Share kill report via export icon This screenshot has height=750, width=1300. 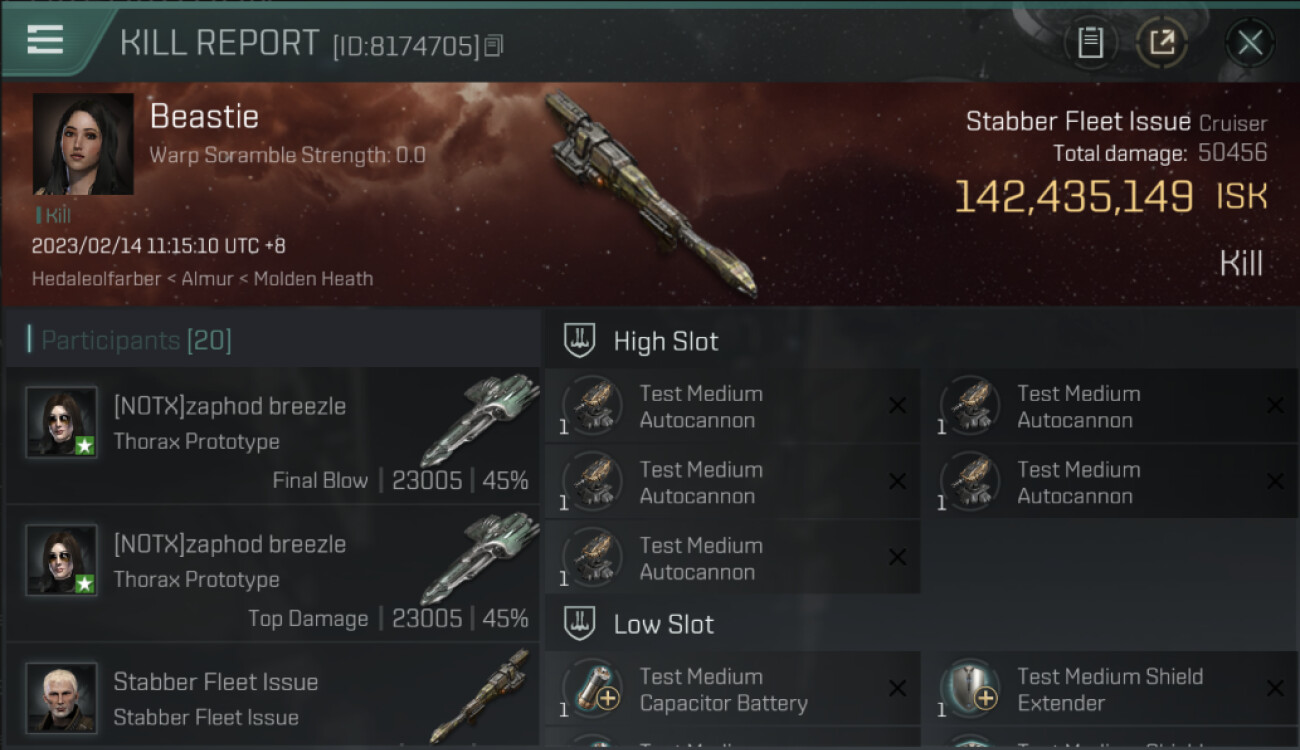click(1161, 42)
